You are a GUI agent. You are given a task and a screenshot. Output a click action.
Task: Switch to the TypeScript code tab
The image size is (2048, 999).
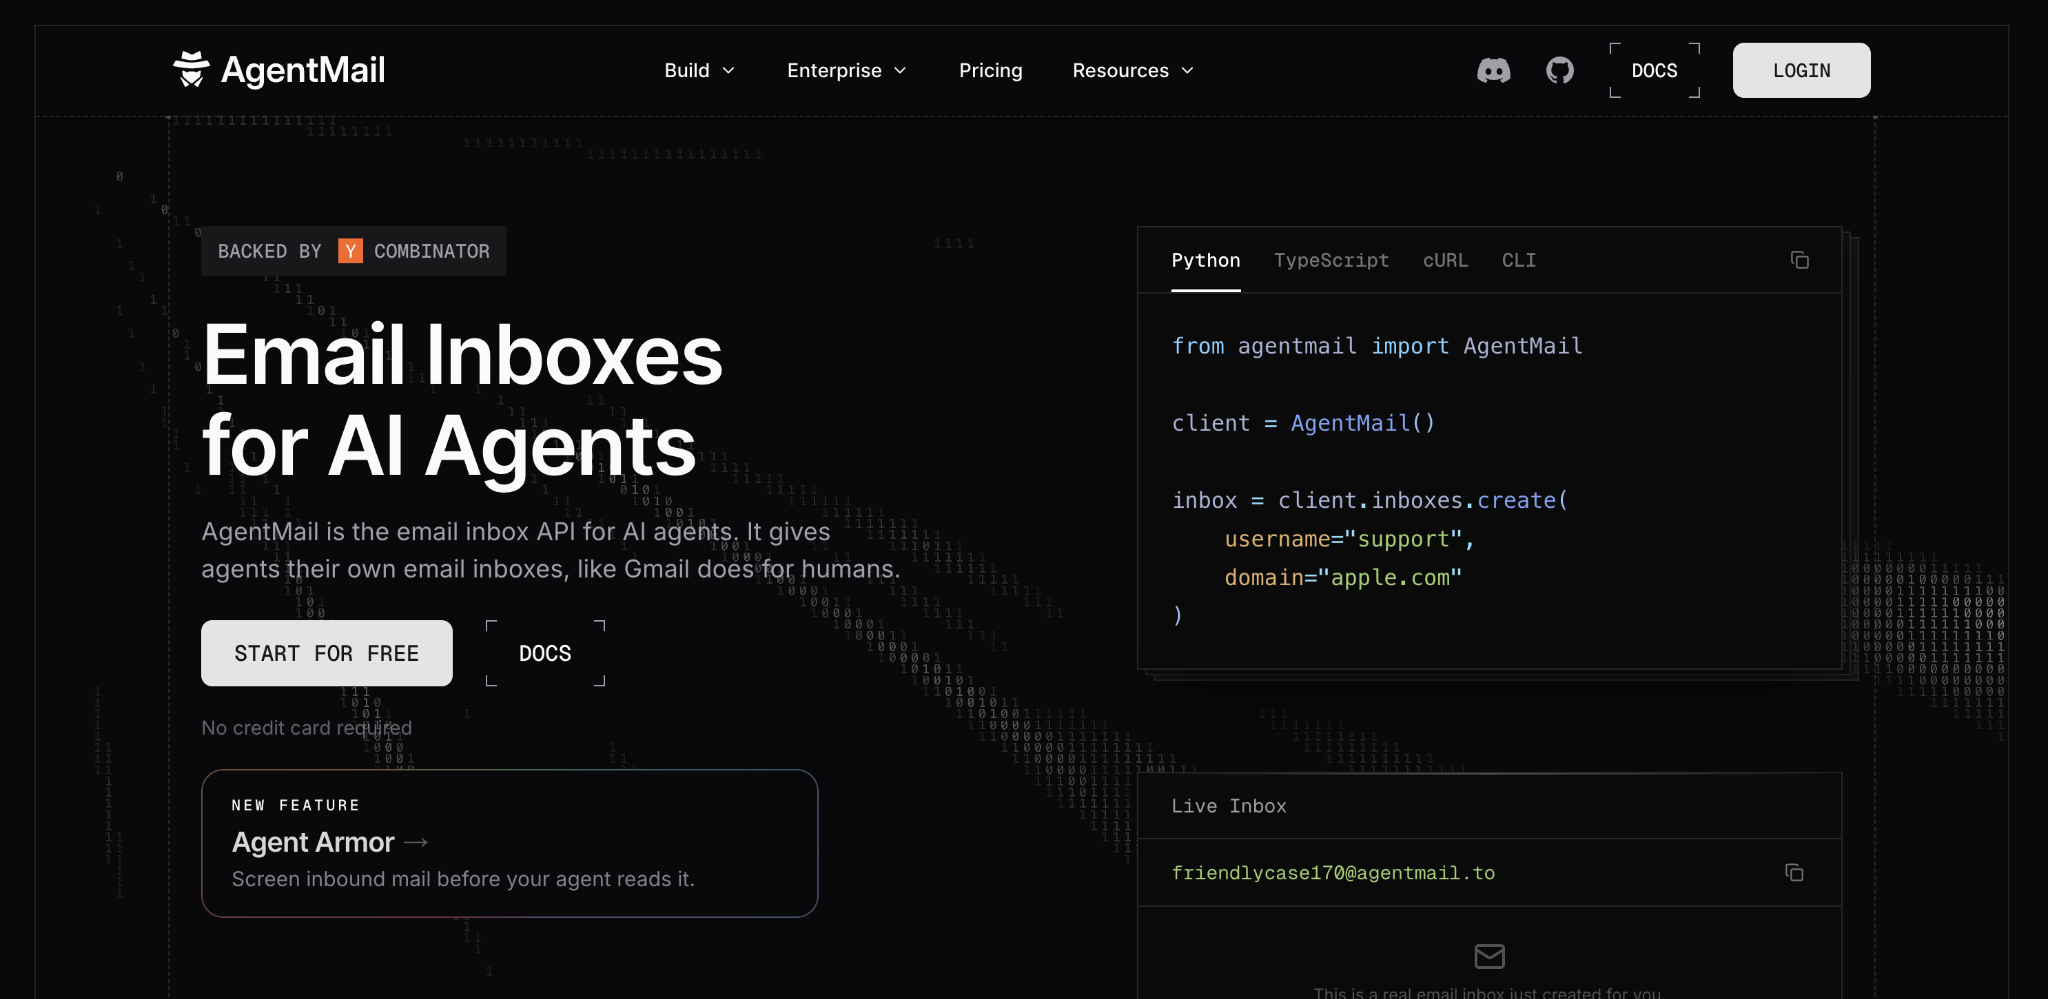(1331, 260)
